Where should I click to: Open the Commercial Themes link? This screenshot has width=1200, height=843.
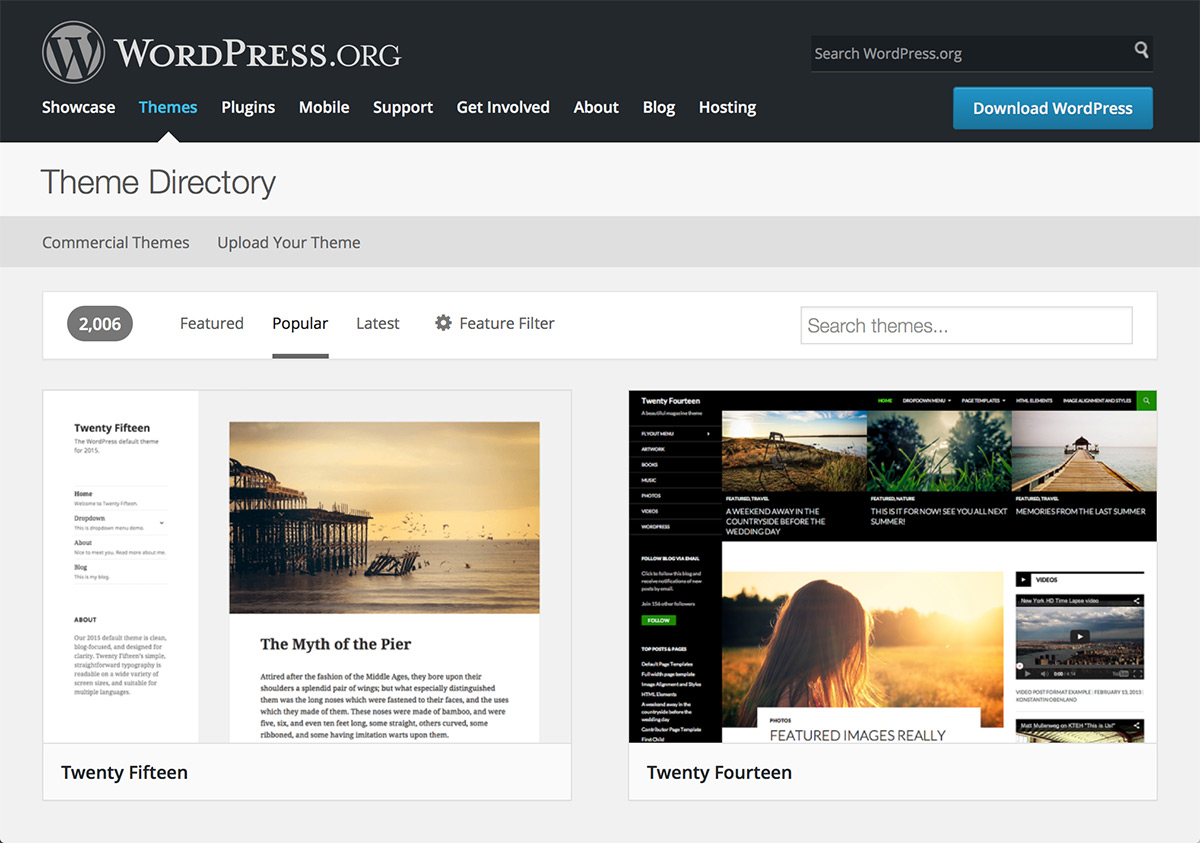point(116,242)
